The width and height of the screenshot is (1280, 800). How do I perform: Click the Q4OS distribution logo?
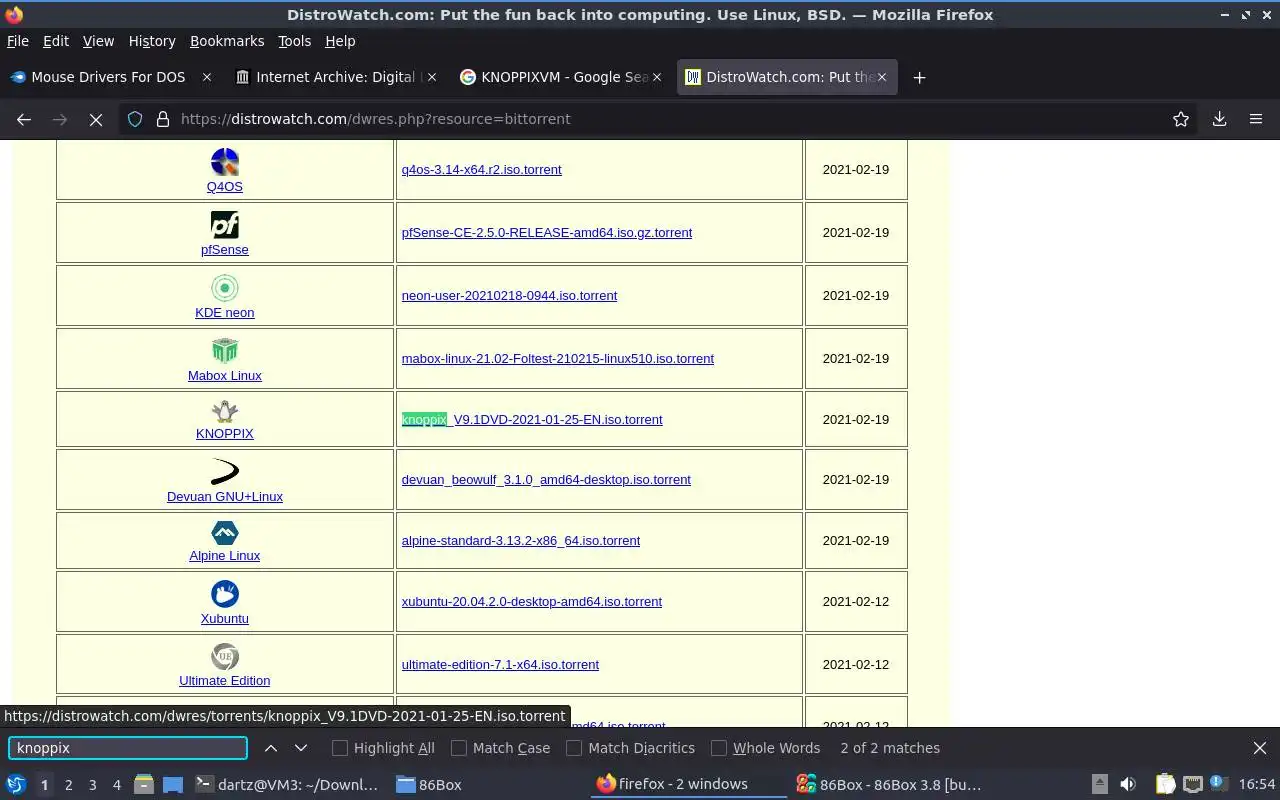(224, 162)
